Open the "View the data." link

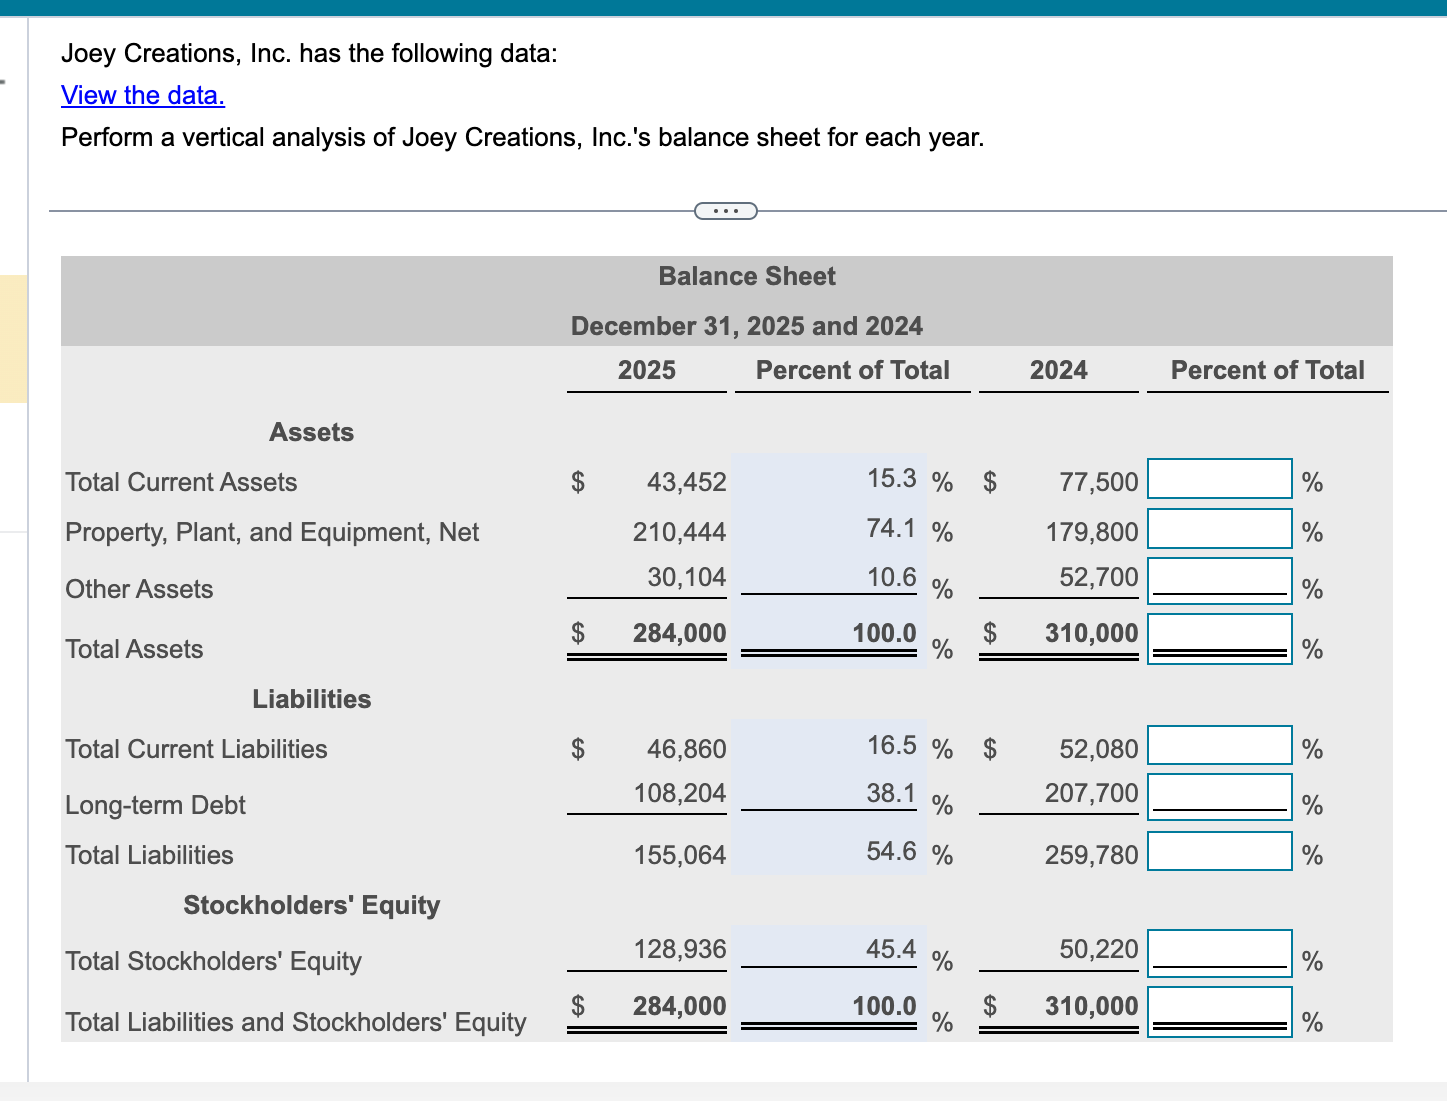[x=142, y=95]
